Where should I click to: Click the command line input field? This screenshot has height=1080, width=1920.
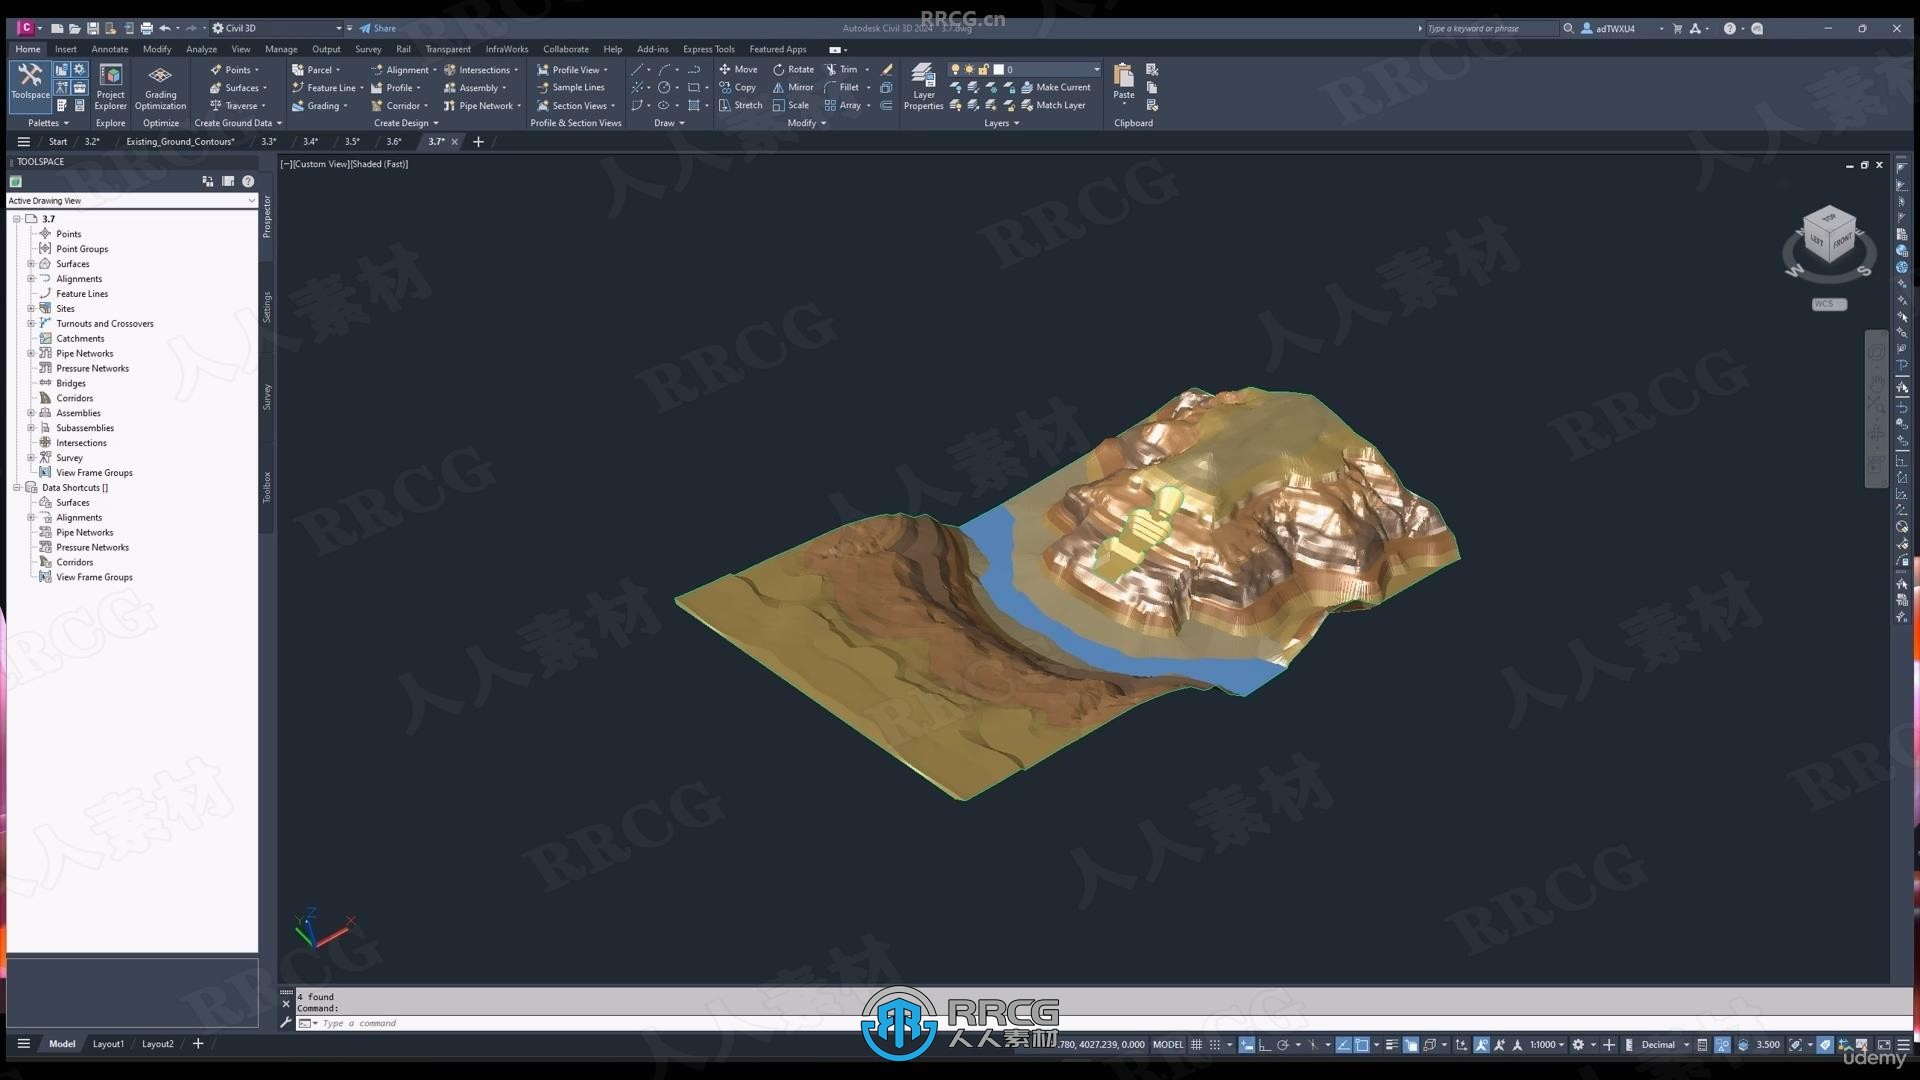1100,1023
